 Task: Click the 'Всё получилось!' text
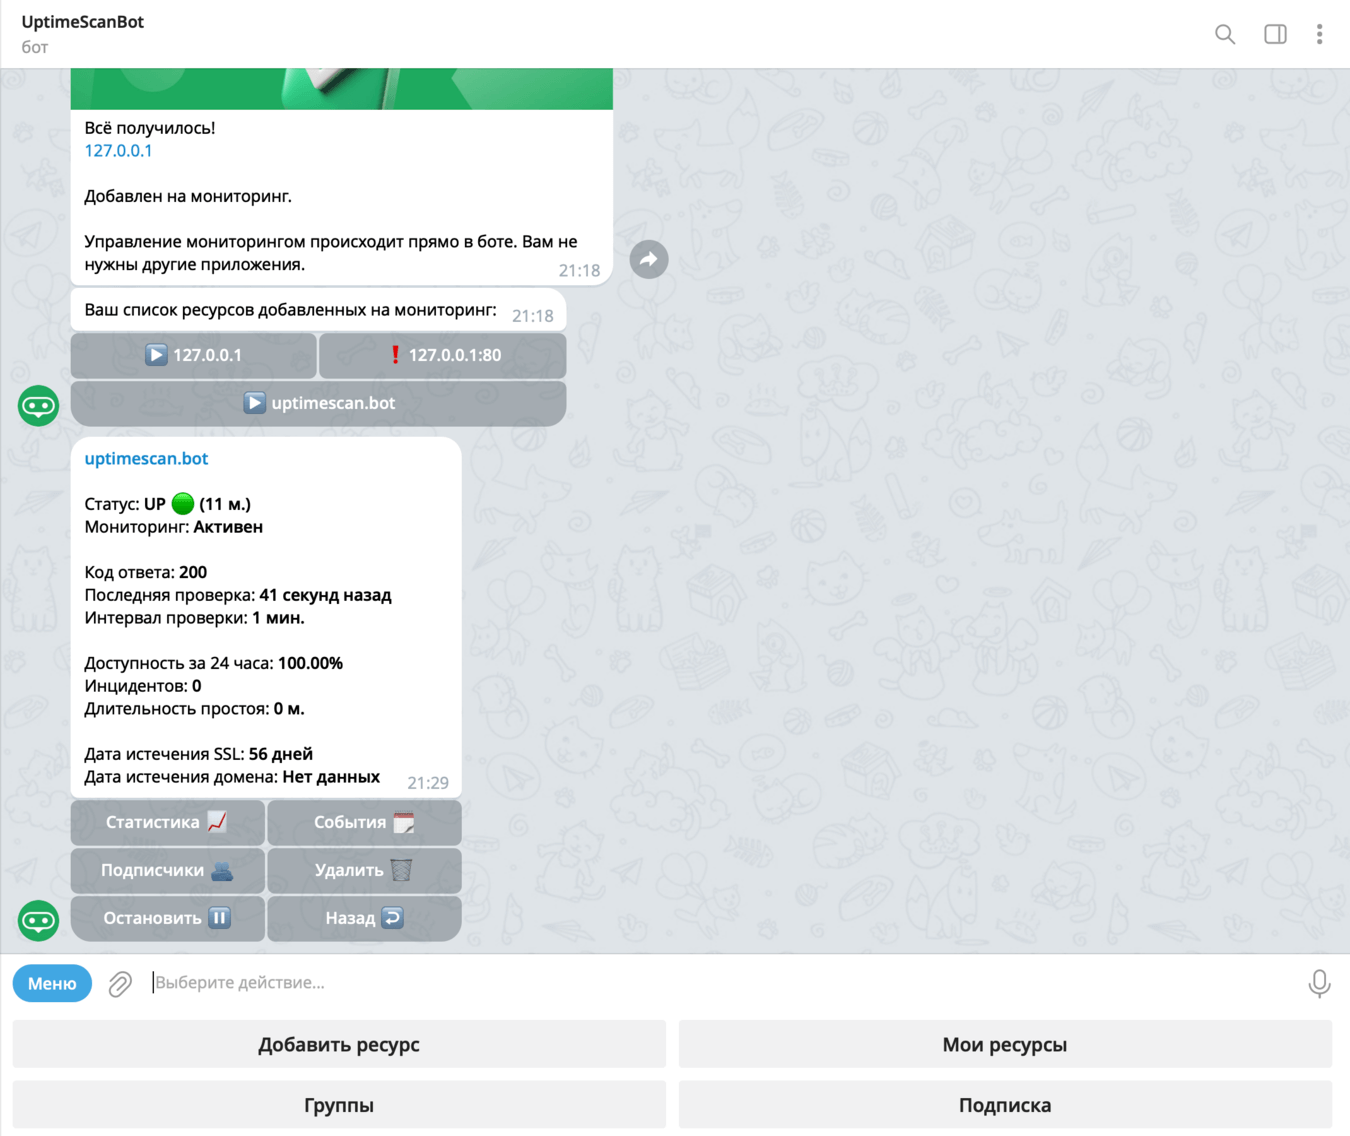[150, 128]
